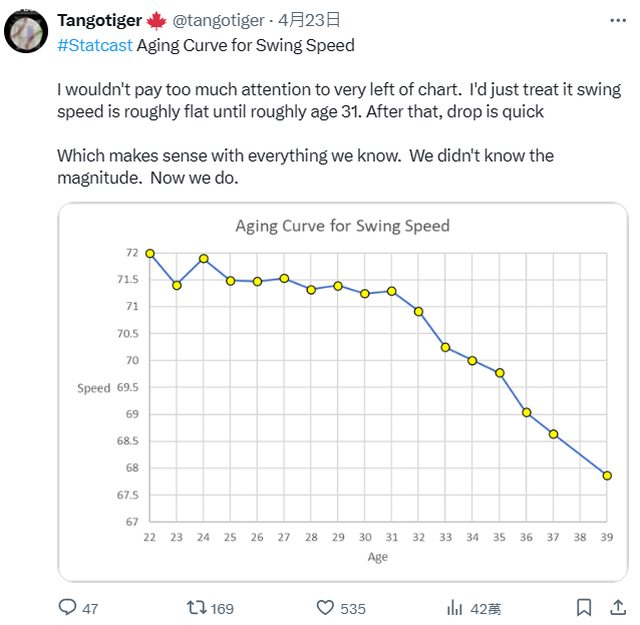Click the yellow data point at age 22
Image resolution: width=640 pixels, height=625 pixels.
tap(150, 253)
